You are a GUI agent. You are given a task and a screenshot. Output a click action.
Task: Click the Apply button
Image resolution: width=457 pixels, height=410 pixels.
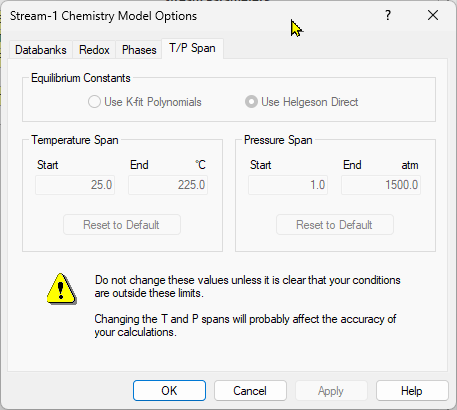click(331, 391)
